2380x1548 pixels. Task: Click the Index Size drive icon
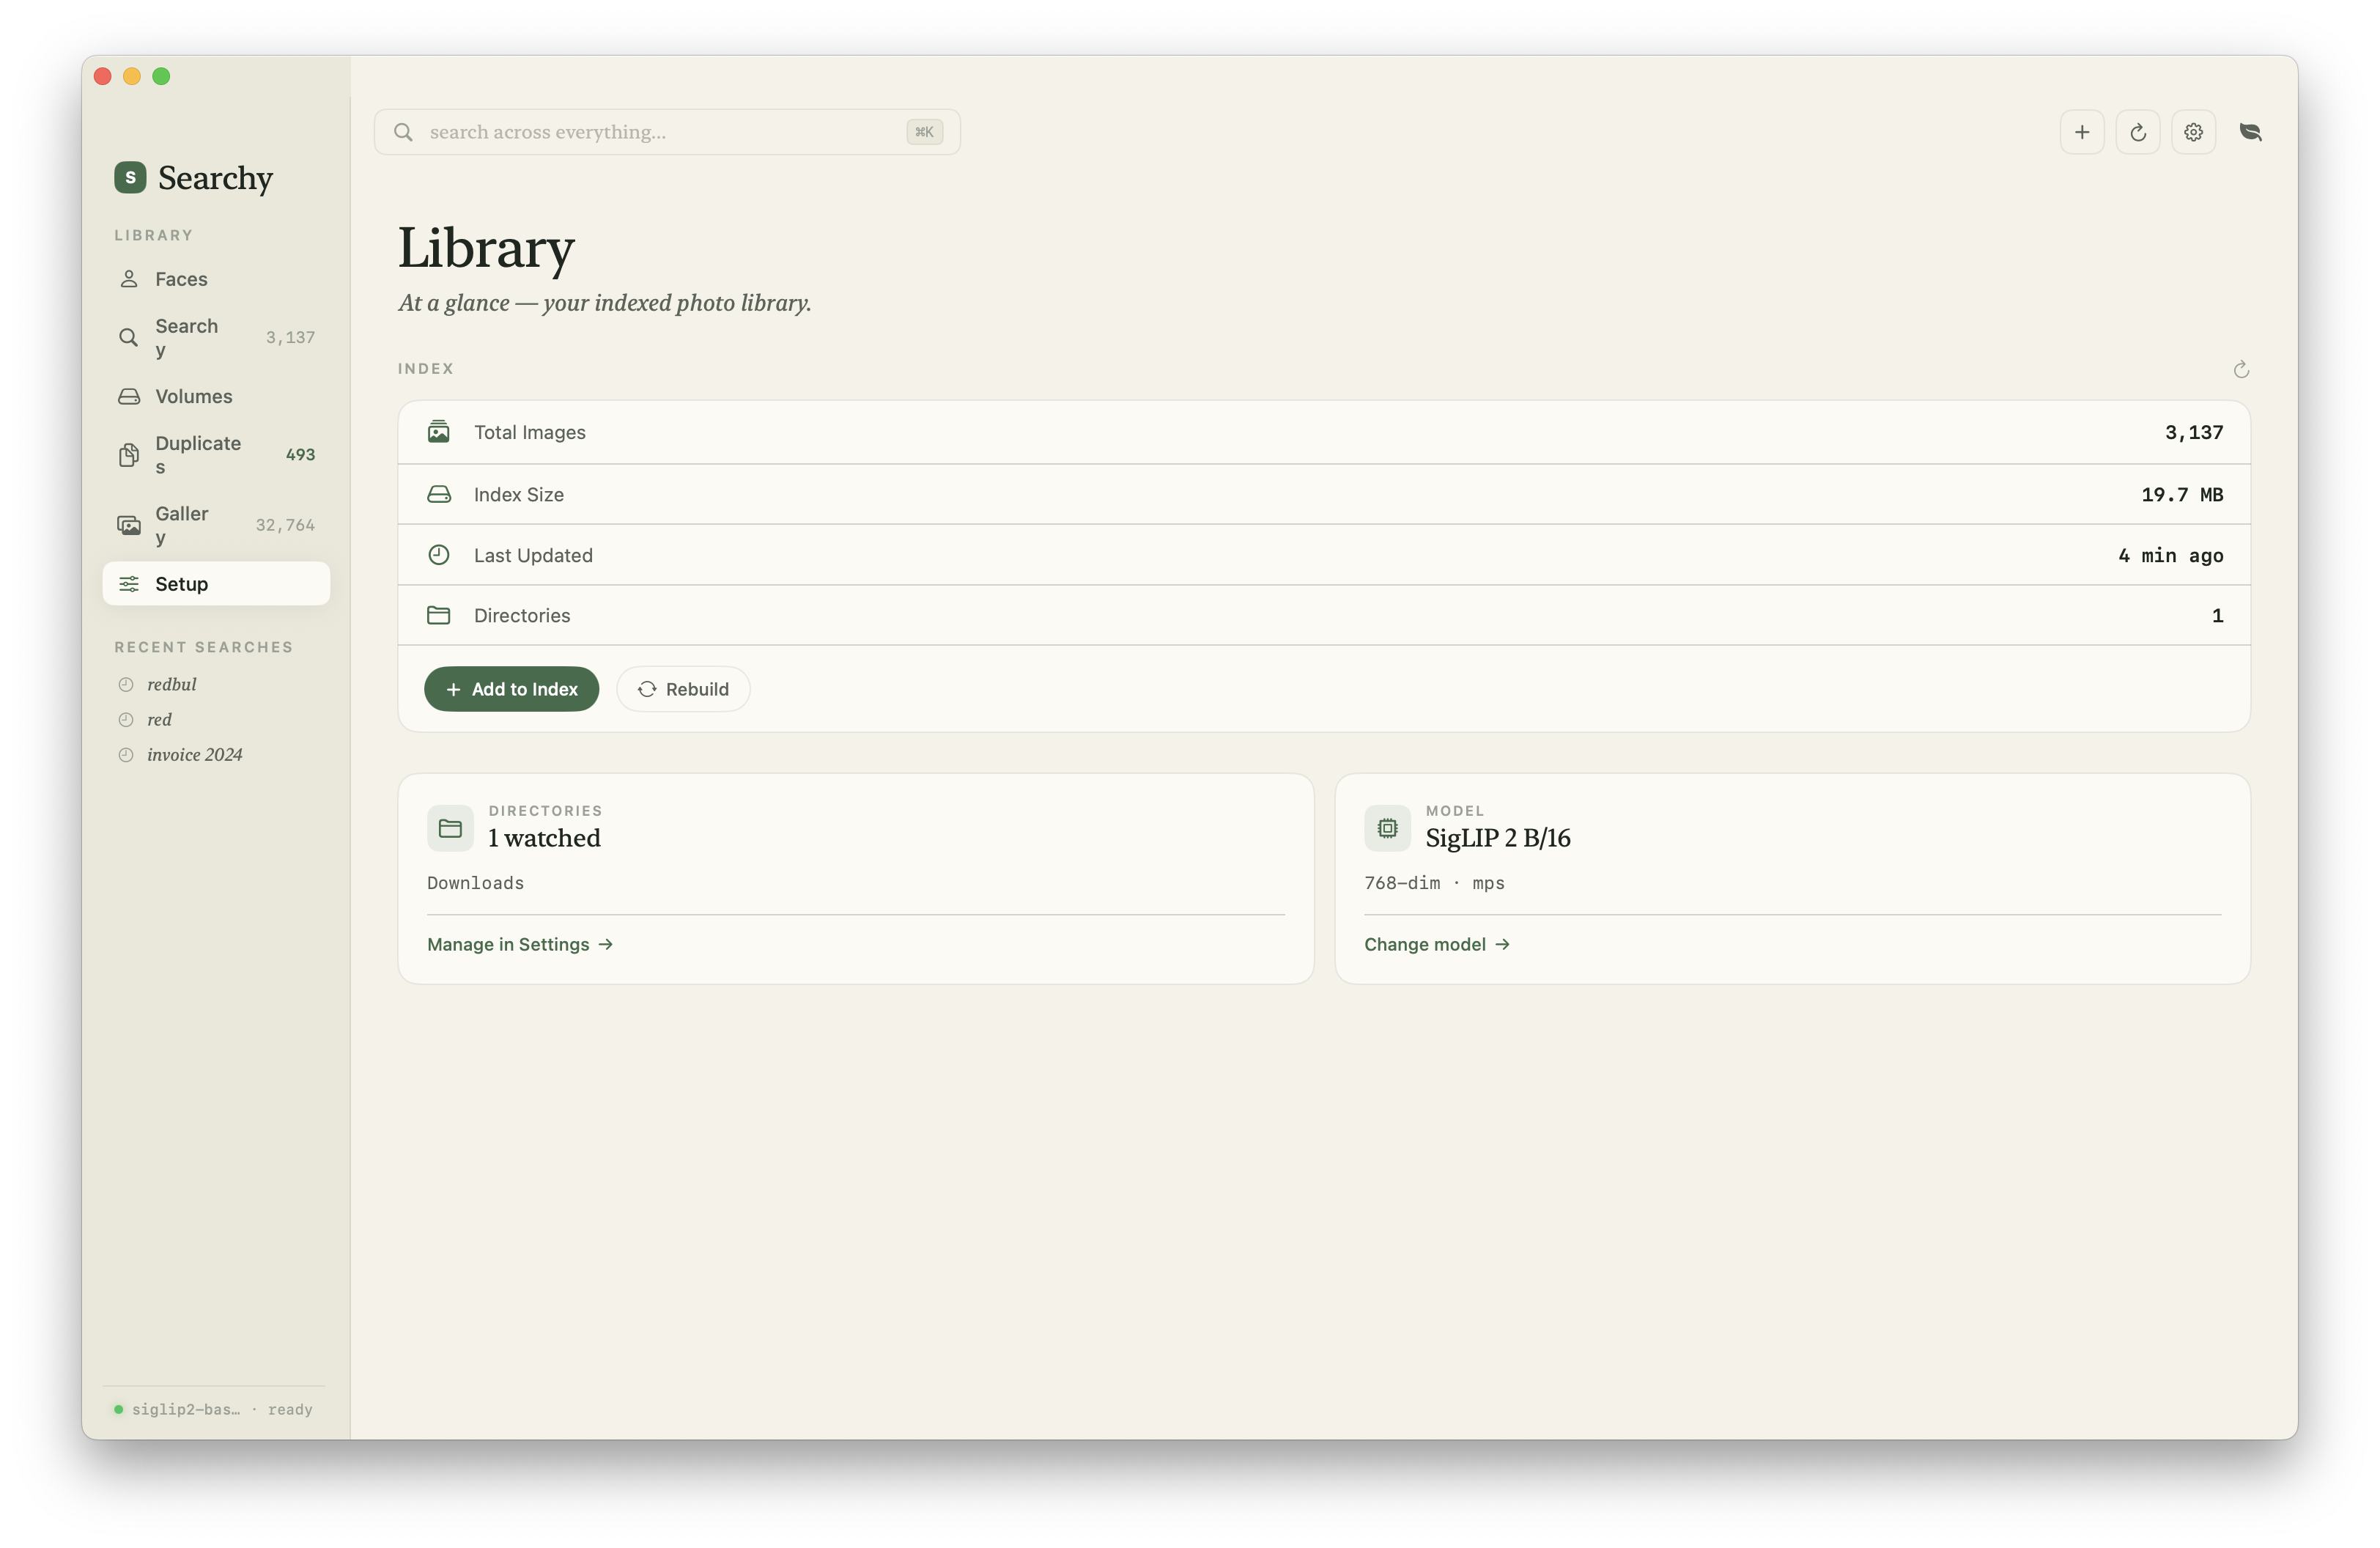coord(439,494)
